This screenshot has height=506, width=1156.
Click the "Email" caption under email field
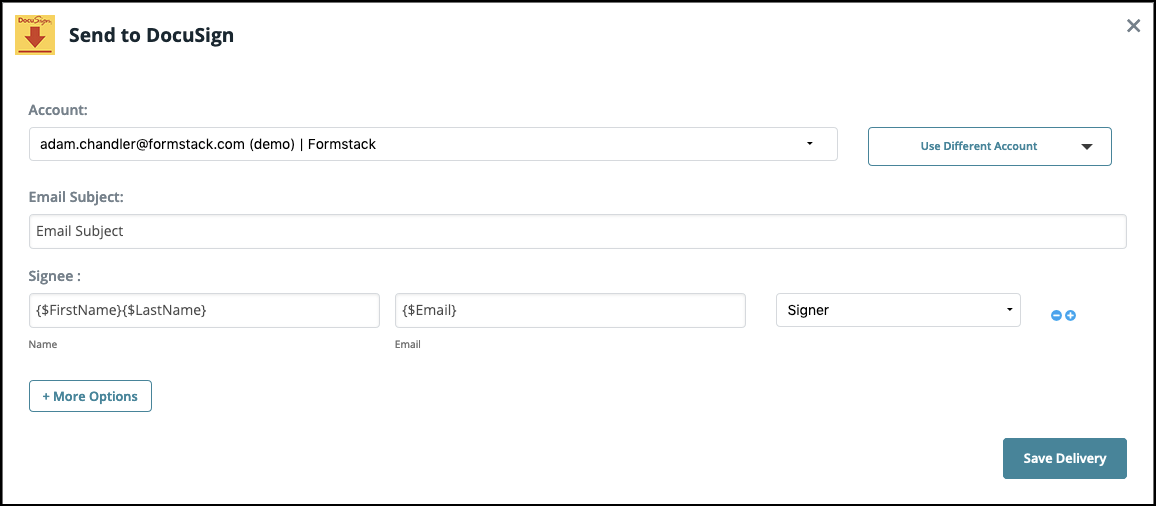(x=408, y=344)
